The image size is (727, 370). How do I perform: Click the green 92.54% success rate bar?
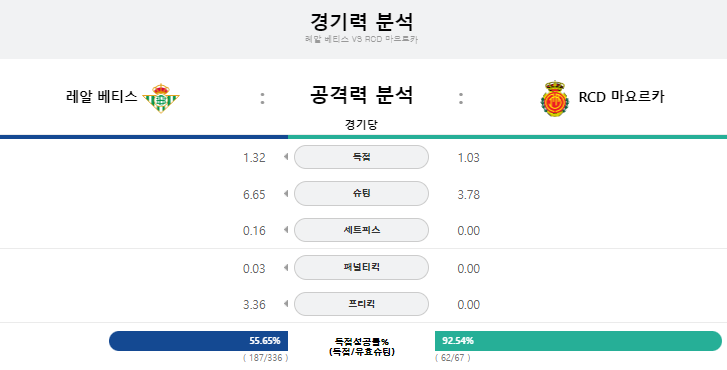coord(578,341)
